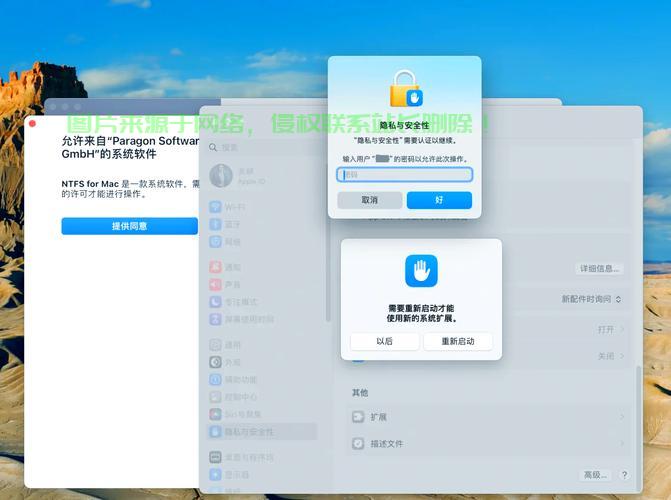Open the 扩展 extensions row

[x=488, y=417]
